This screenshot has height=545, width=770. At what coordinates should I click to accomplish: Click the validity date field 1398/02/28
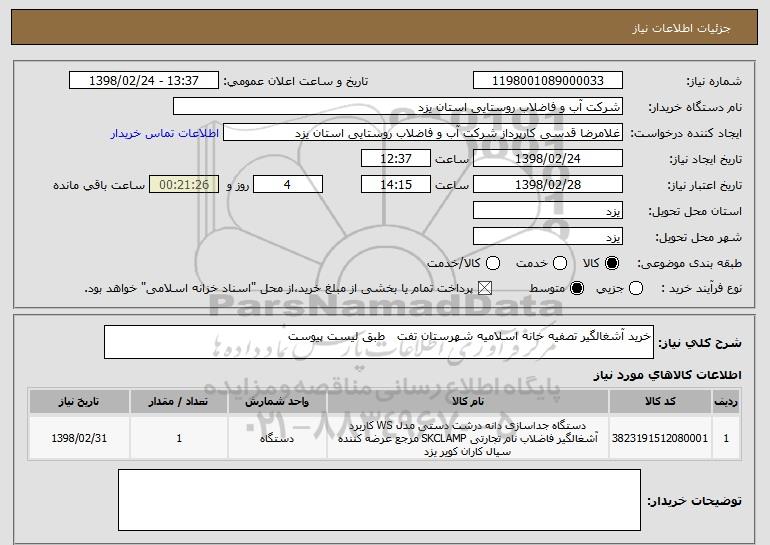(x=548, y=185)
